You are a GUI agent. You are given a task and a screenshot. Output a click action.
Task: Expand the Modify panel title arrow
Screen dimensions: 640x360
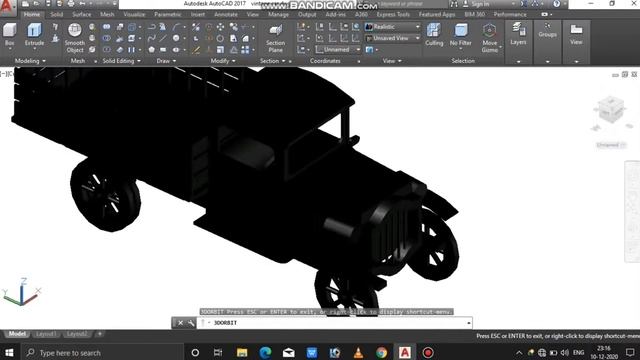233,61
